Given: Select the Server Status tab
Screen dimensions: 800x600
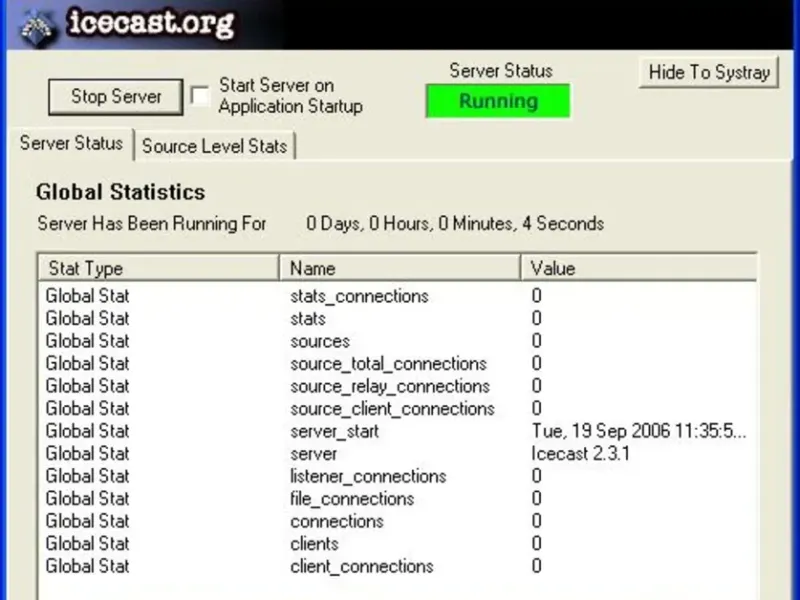Looking at the screenshot, I should click(x=71, y=143).
